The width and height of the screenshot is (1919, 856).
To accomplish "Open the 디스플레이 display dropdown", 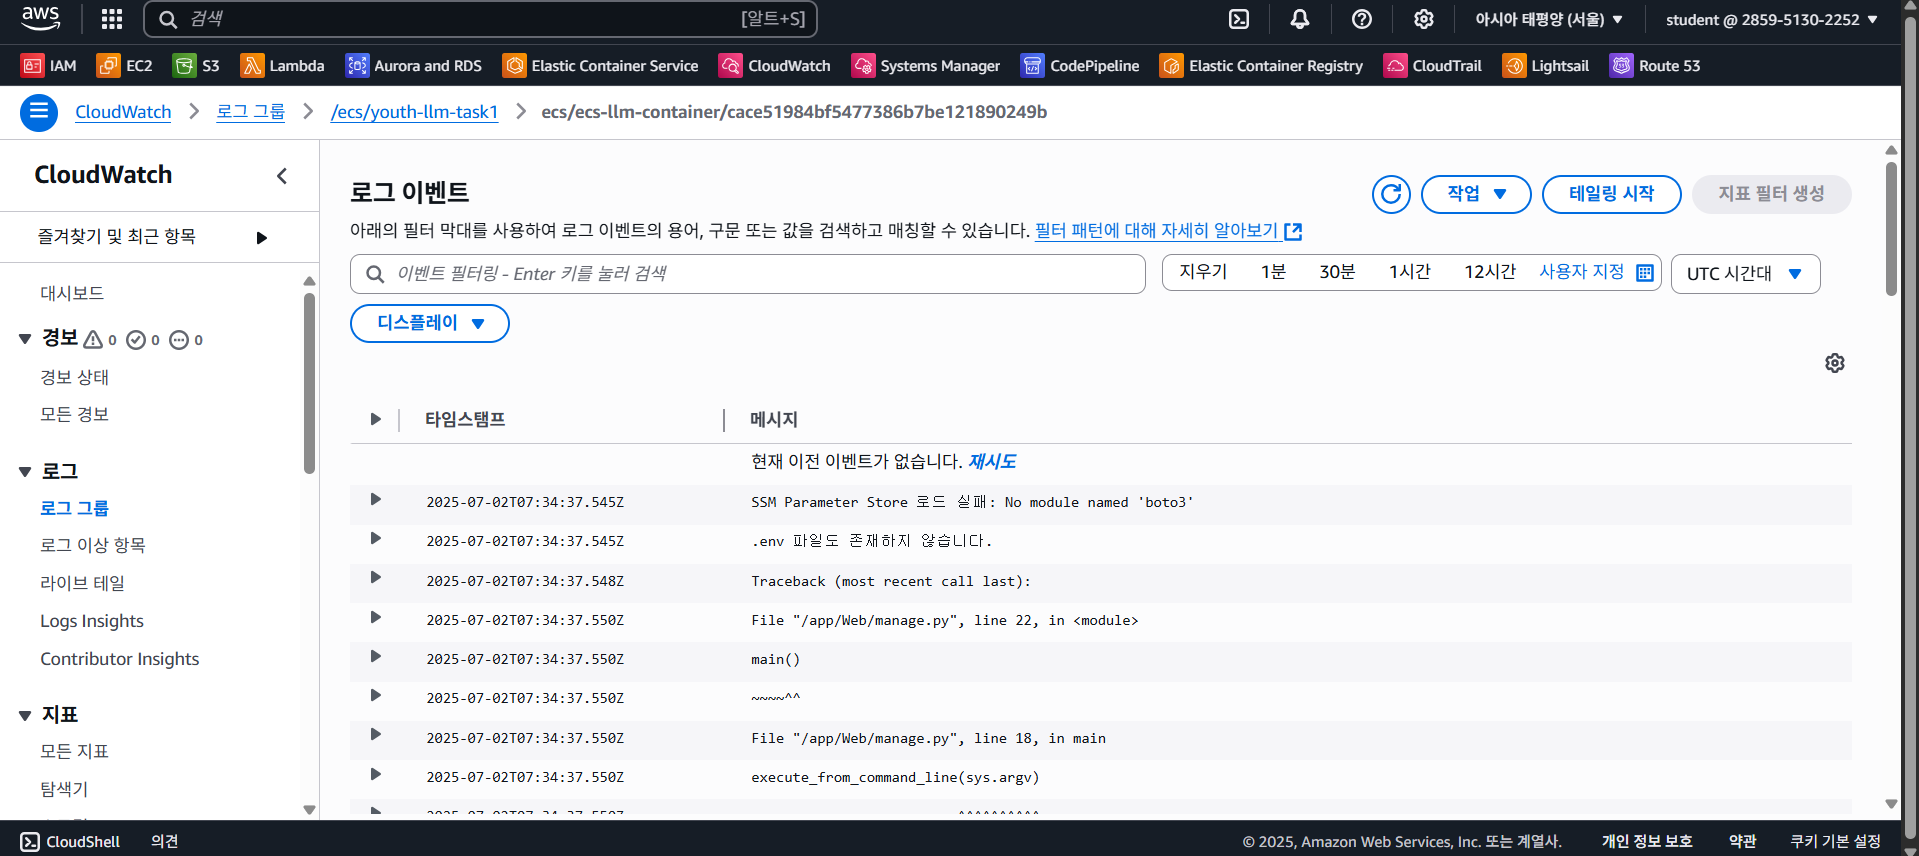I will coord(430,323).
